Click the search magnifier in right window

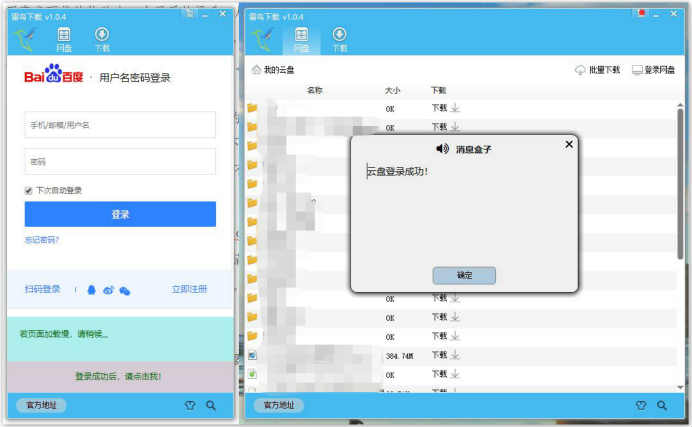click(x=663, y=405)
